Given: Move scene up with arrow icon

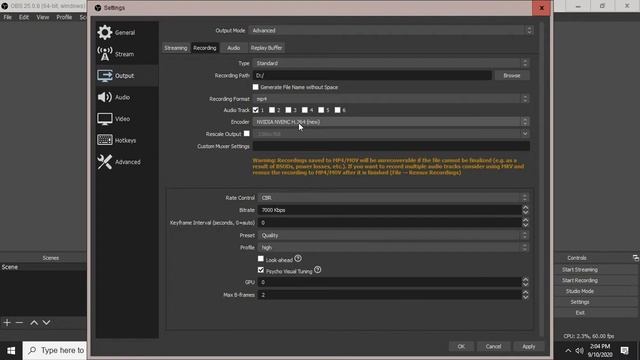Looking at the screenshot, I should click(34, 322).
